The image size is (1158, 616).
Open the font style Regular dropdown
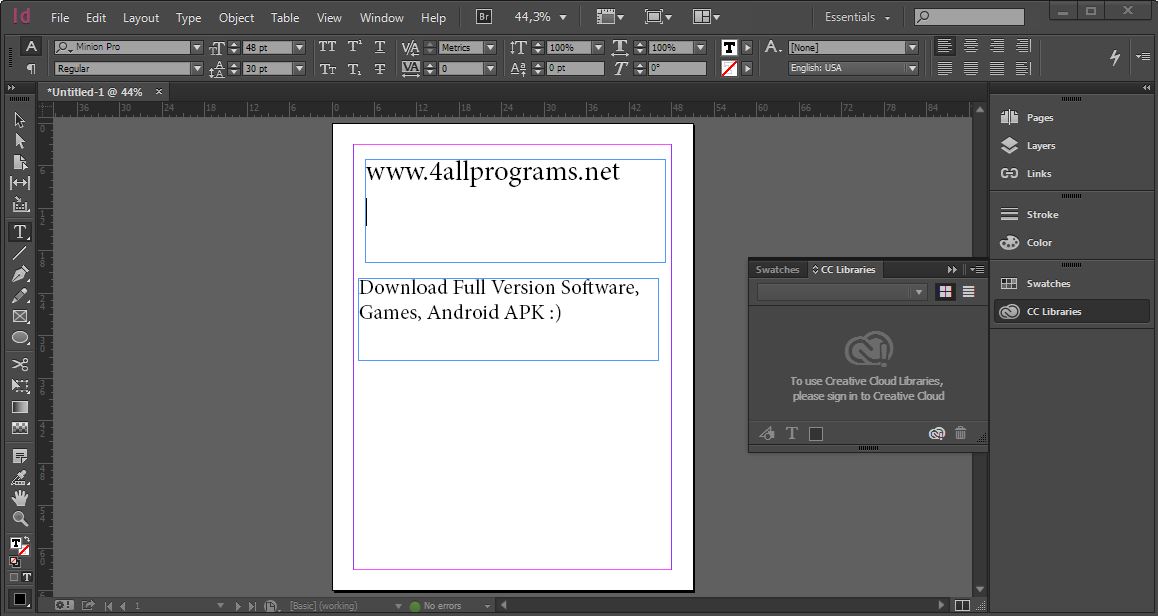196,69
